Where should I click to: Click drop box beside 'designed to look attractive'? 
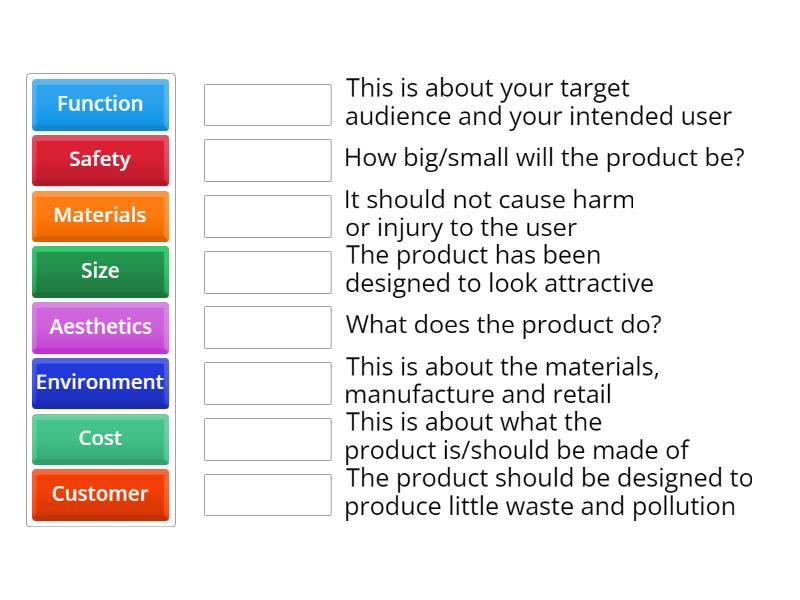point(267,271)
